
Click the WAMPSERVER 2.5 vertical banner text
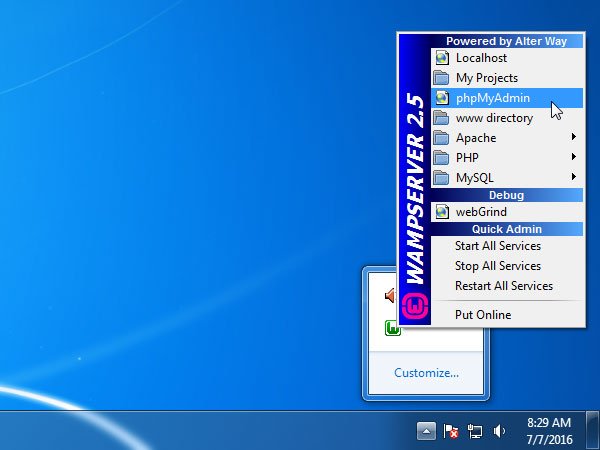coord(415,189)
